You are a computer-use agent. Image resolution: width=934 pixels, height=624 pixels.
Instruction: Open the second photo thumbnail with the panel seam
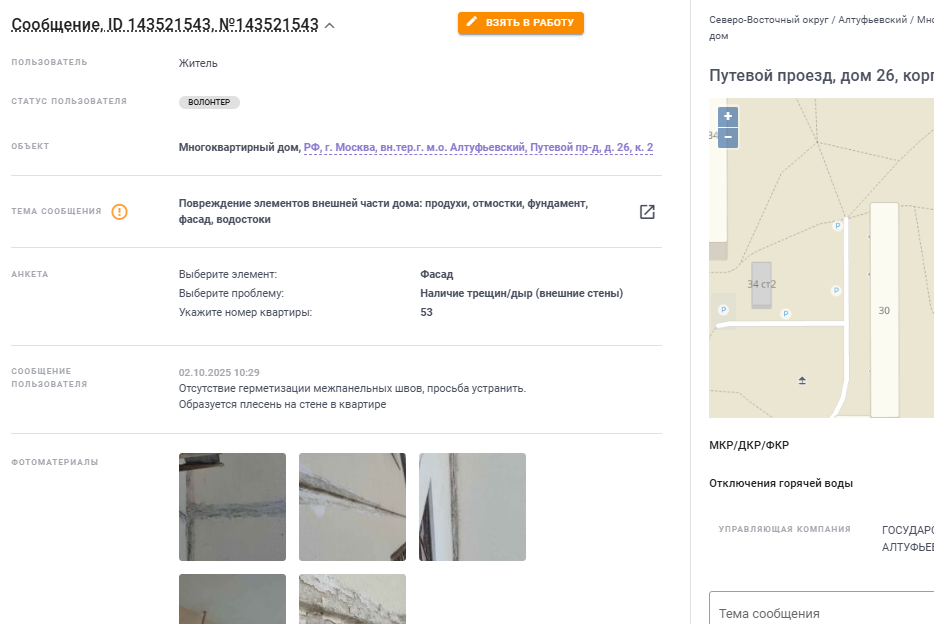(353, 507)
